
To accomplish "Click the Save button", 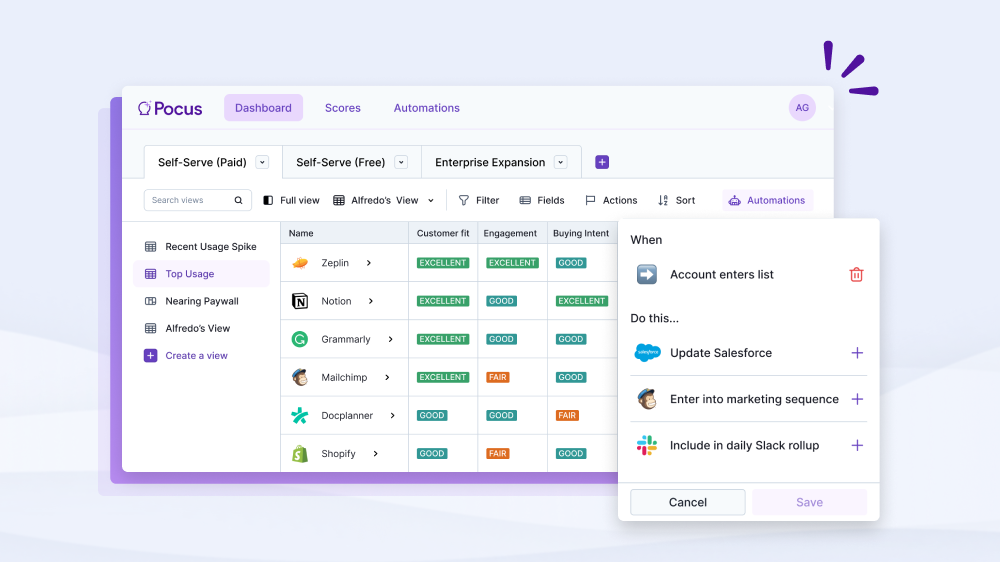I will click(809, 502).
